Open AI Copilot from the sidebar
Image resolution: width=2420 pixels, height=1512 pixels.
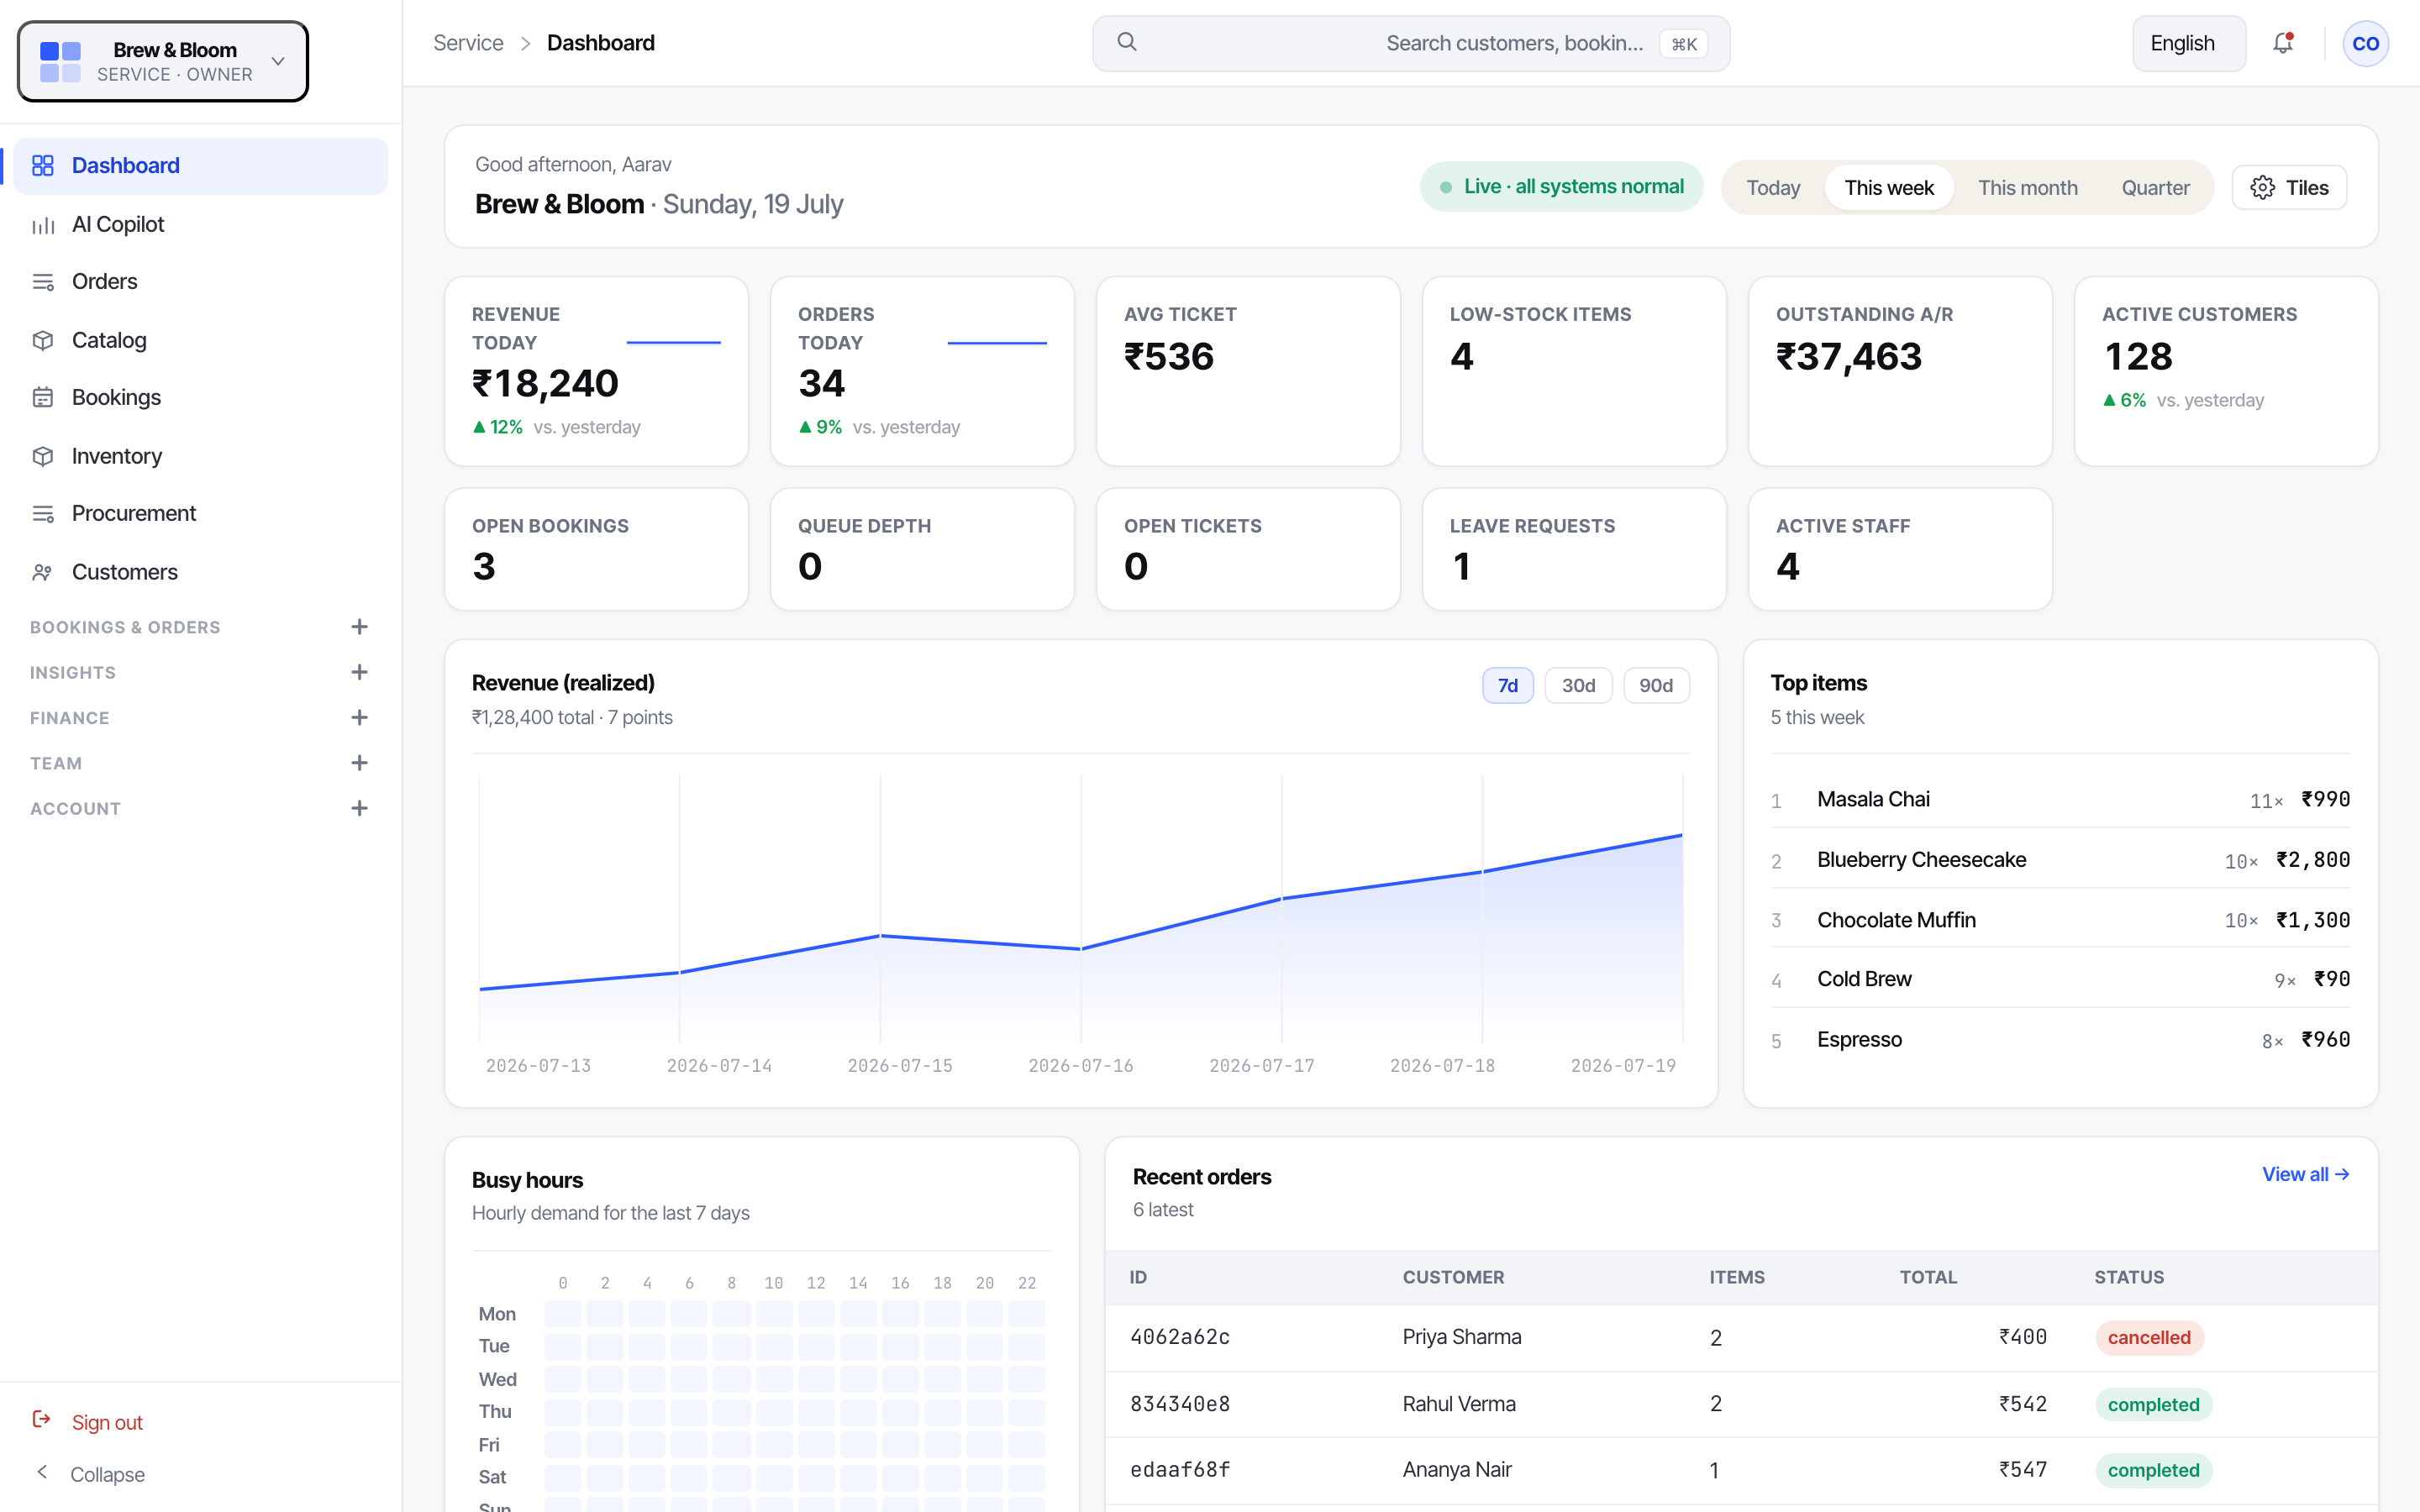click(200, 224)
